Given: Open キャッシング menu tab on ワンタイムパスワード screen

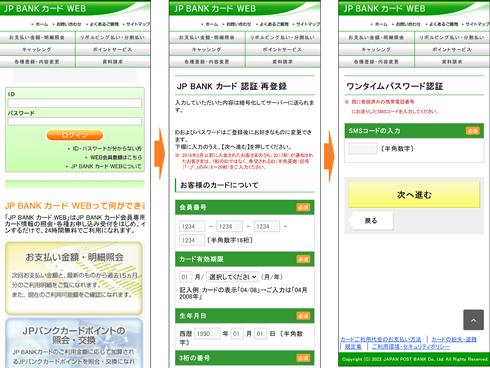Looking at the screenshot, I should pos(376,49).
